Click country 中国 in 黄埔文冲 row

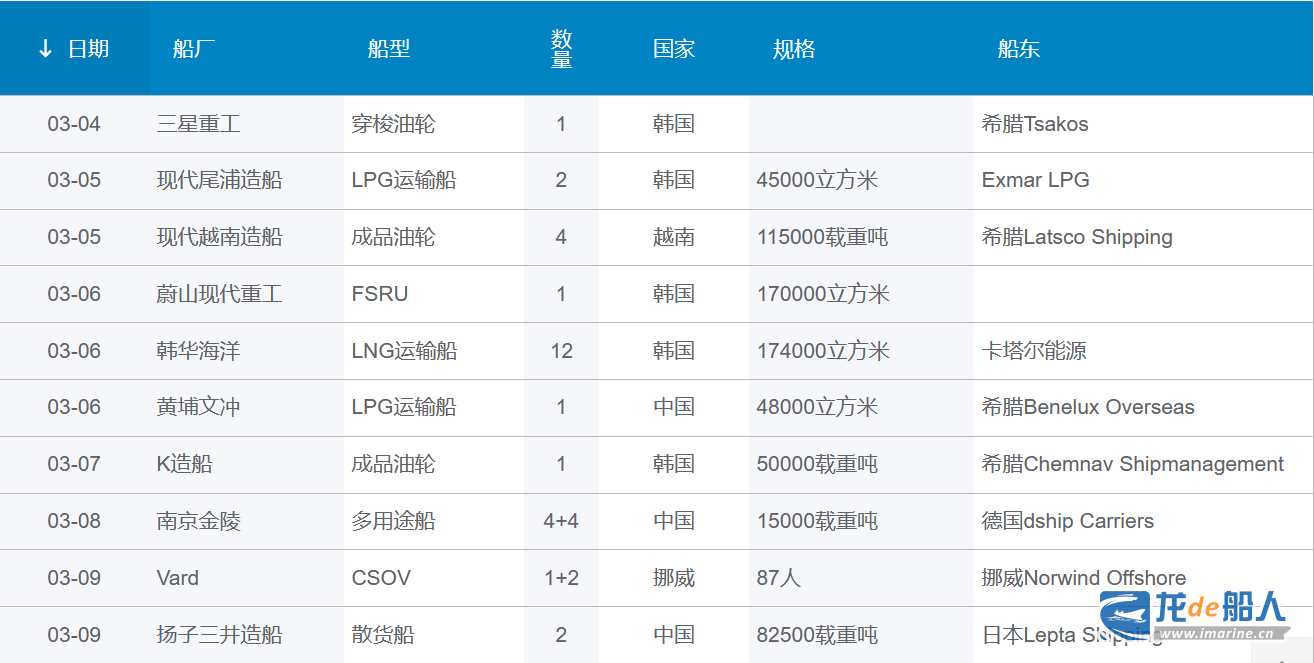(x=674, y=407)
